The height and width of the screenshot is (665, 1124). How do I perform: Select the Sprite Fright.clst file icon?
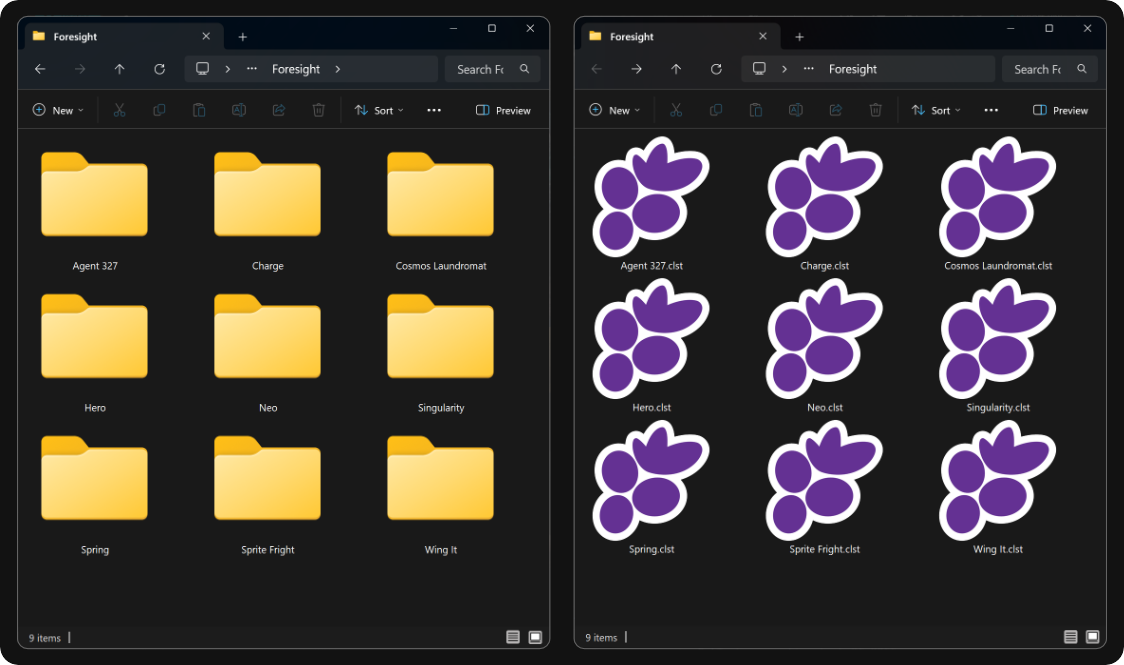click(x=824, y=481)
